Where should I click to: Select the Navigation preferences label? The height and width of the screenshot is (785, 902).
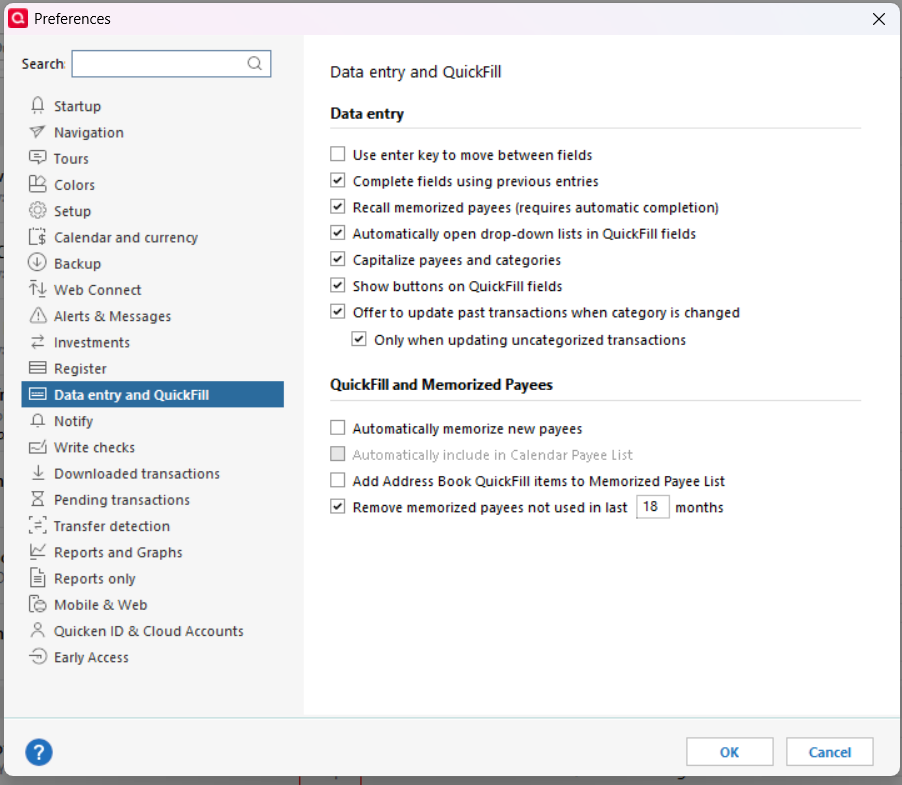coord(89,132)
